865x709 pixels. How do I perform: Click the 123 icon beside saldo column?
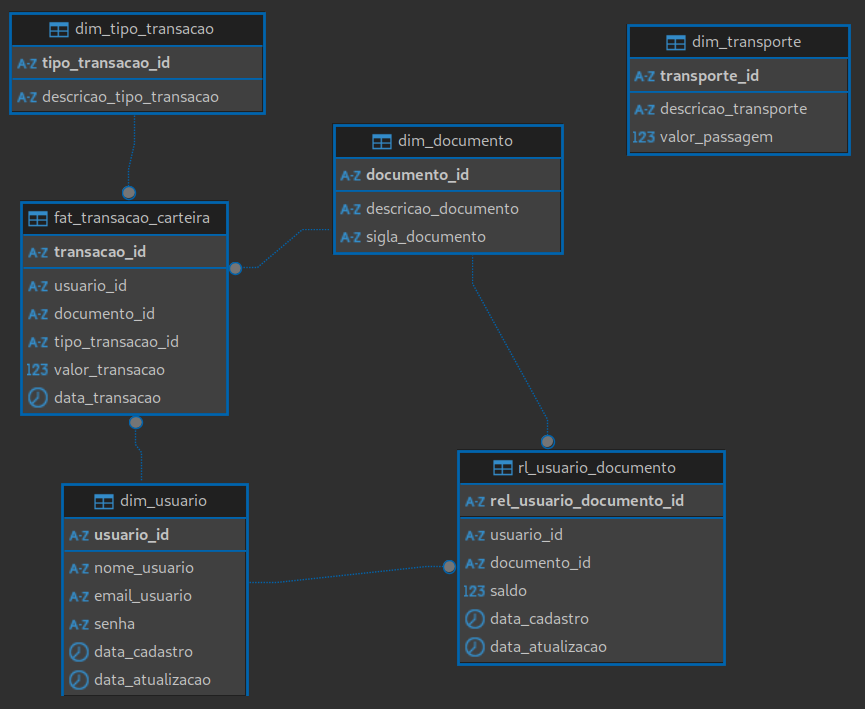(x=474, y=591)
